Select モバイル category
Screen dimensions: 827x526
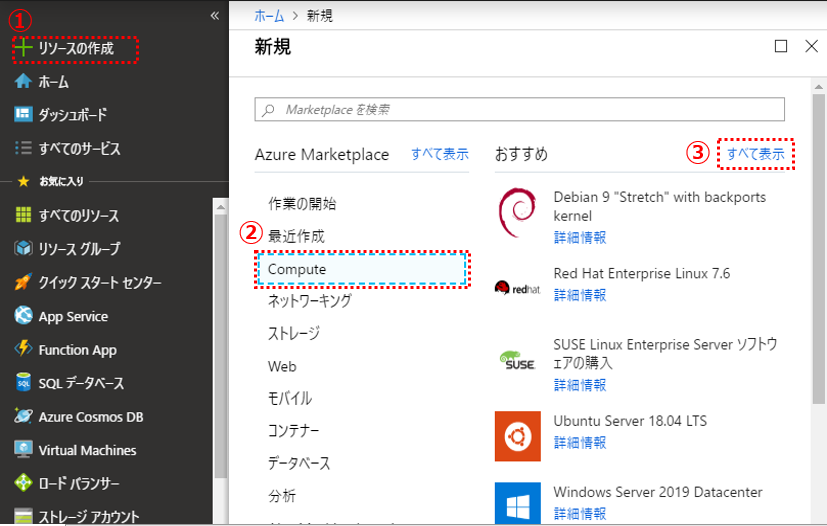click(290, 398)
